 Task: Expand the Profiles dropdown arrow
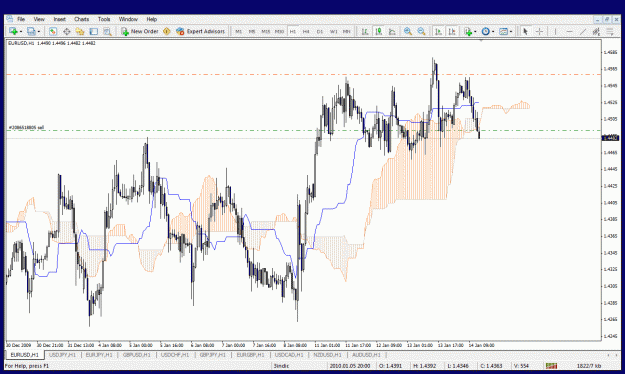(x=39, y=31)
